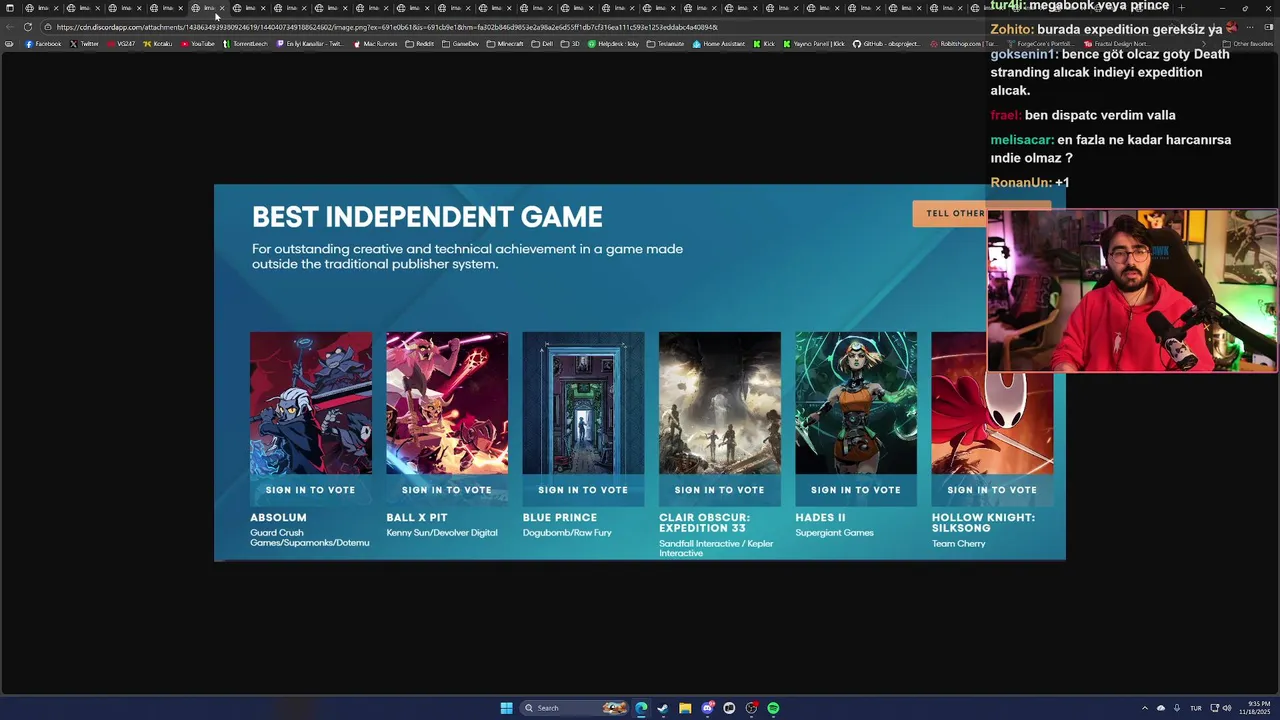Open the GitHub obsproject bookmark
1280x720 pixels.
coord(886,44)
